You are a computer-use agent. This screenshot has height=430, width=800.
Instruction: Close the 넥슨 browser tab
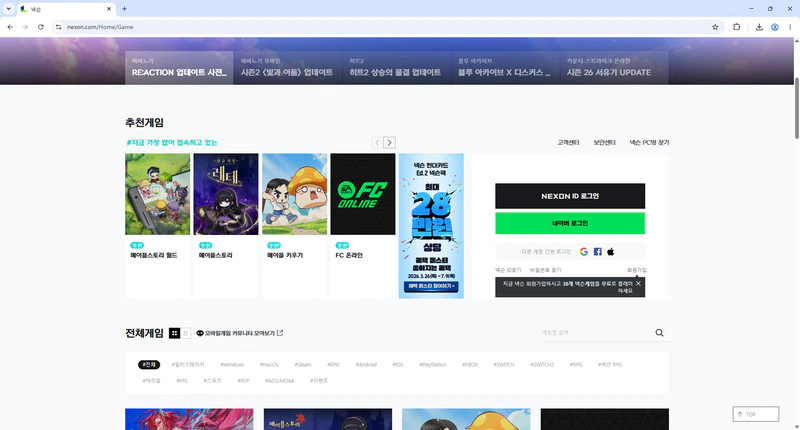pyautogui.click(x=109, y=9)
